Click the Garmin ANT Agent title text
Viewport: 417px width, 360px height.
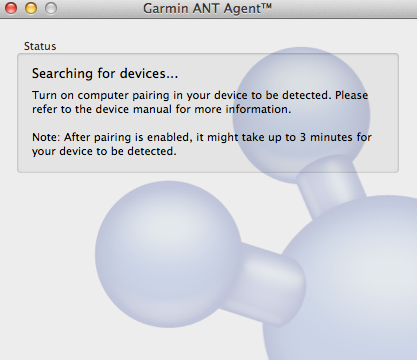207,8
